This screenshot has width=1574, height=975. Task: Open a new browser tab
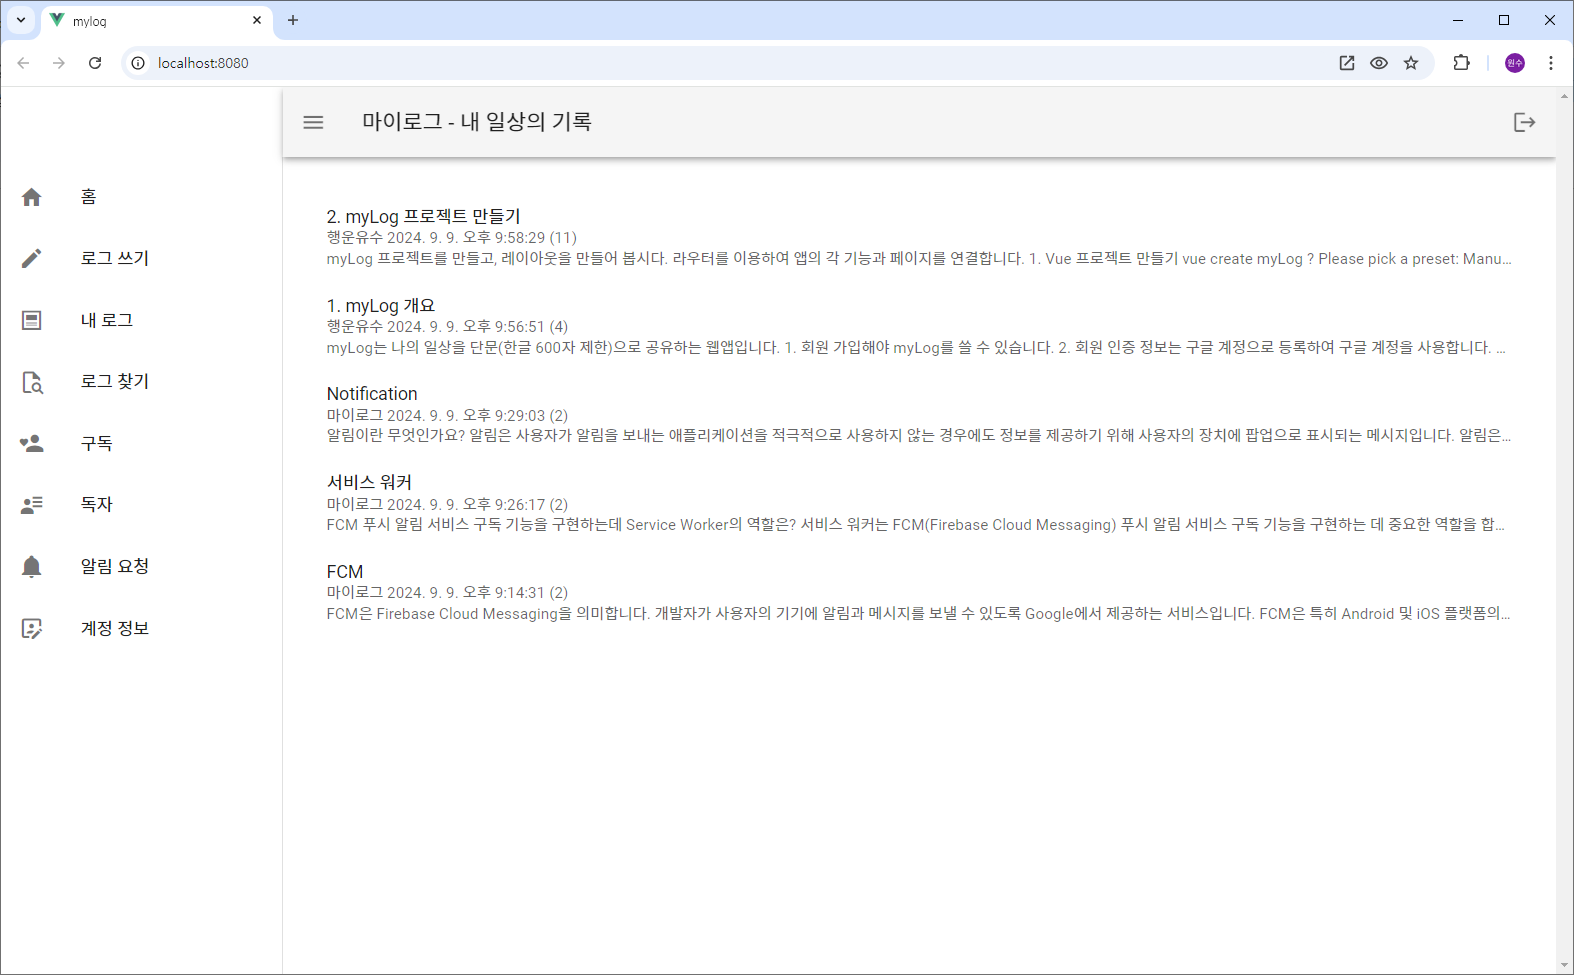tap(293, 20)
